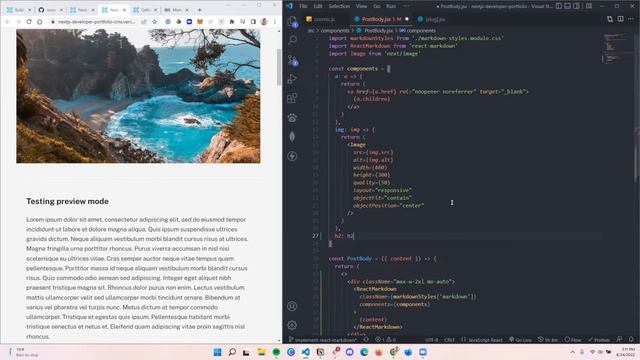Open a new browser tab

pos(200,9)
